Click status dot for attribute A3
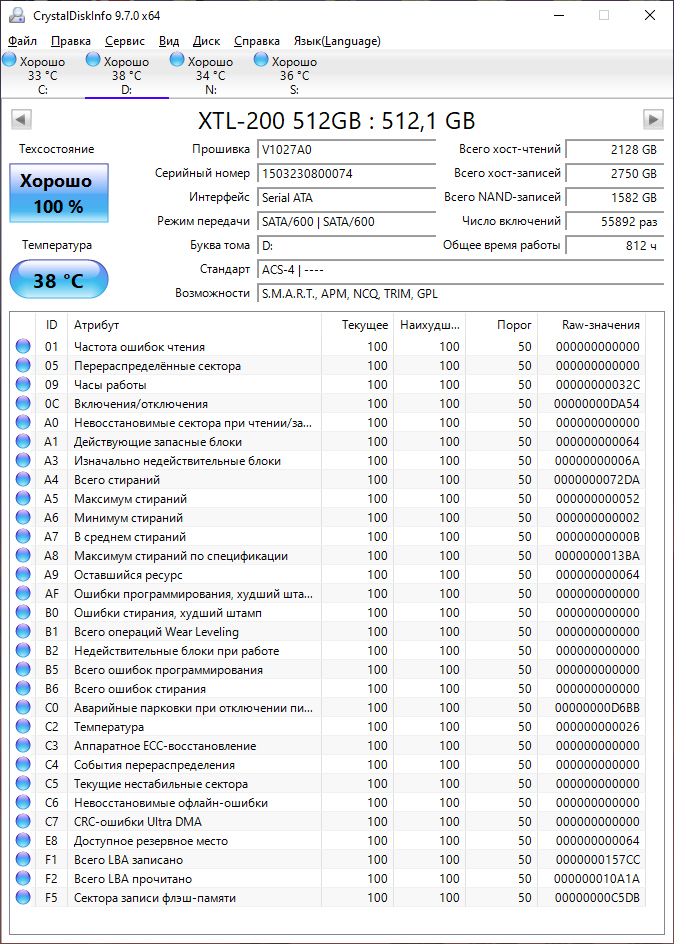The width and height of the screenshot is (686, 944). (x=23, y=461)
